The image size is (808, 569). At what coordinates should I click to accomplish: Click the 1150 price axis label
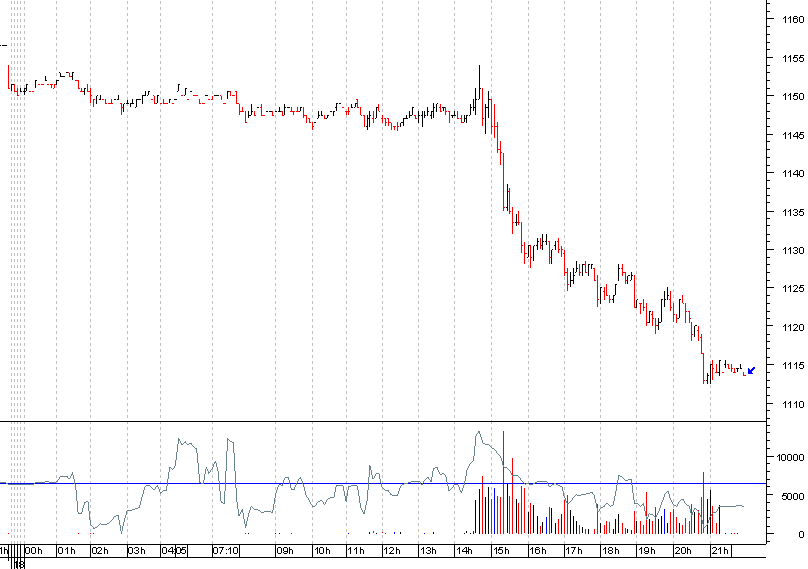[793, 96]
